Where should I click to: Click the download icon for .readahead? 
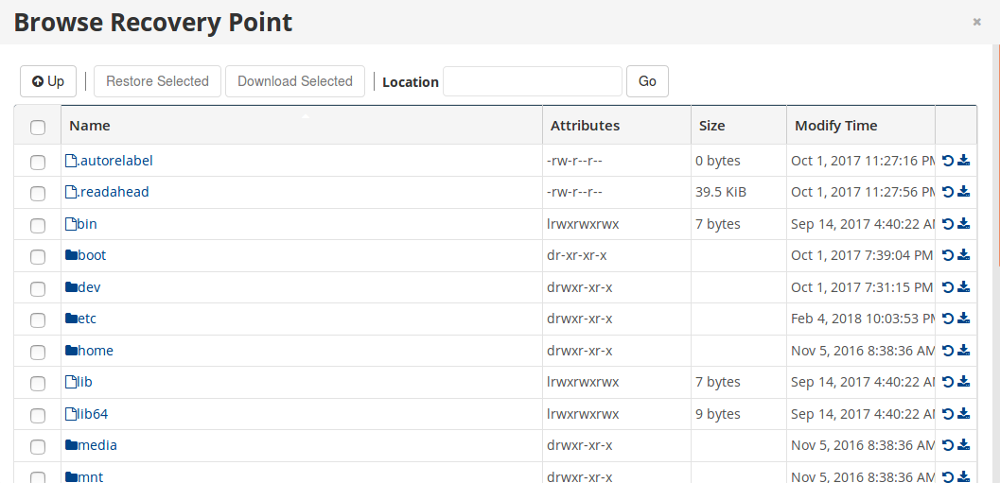click(x=964, y=192)
